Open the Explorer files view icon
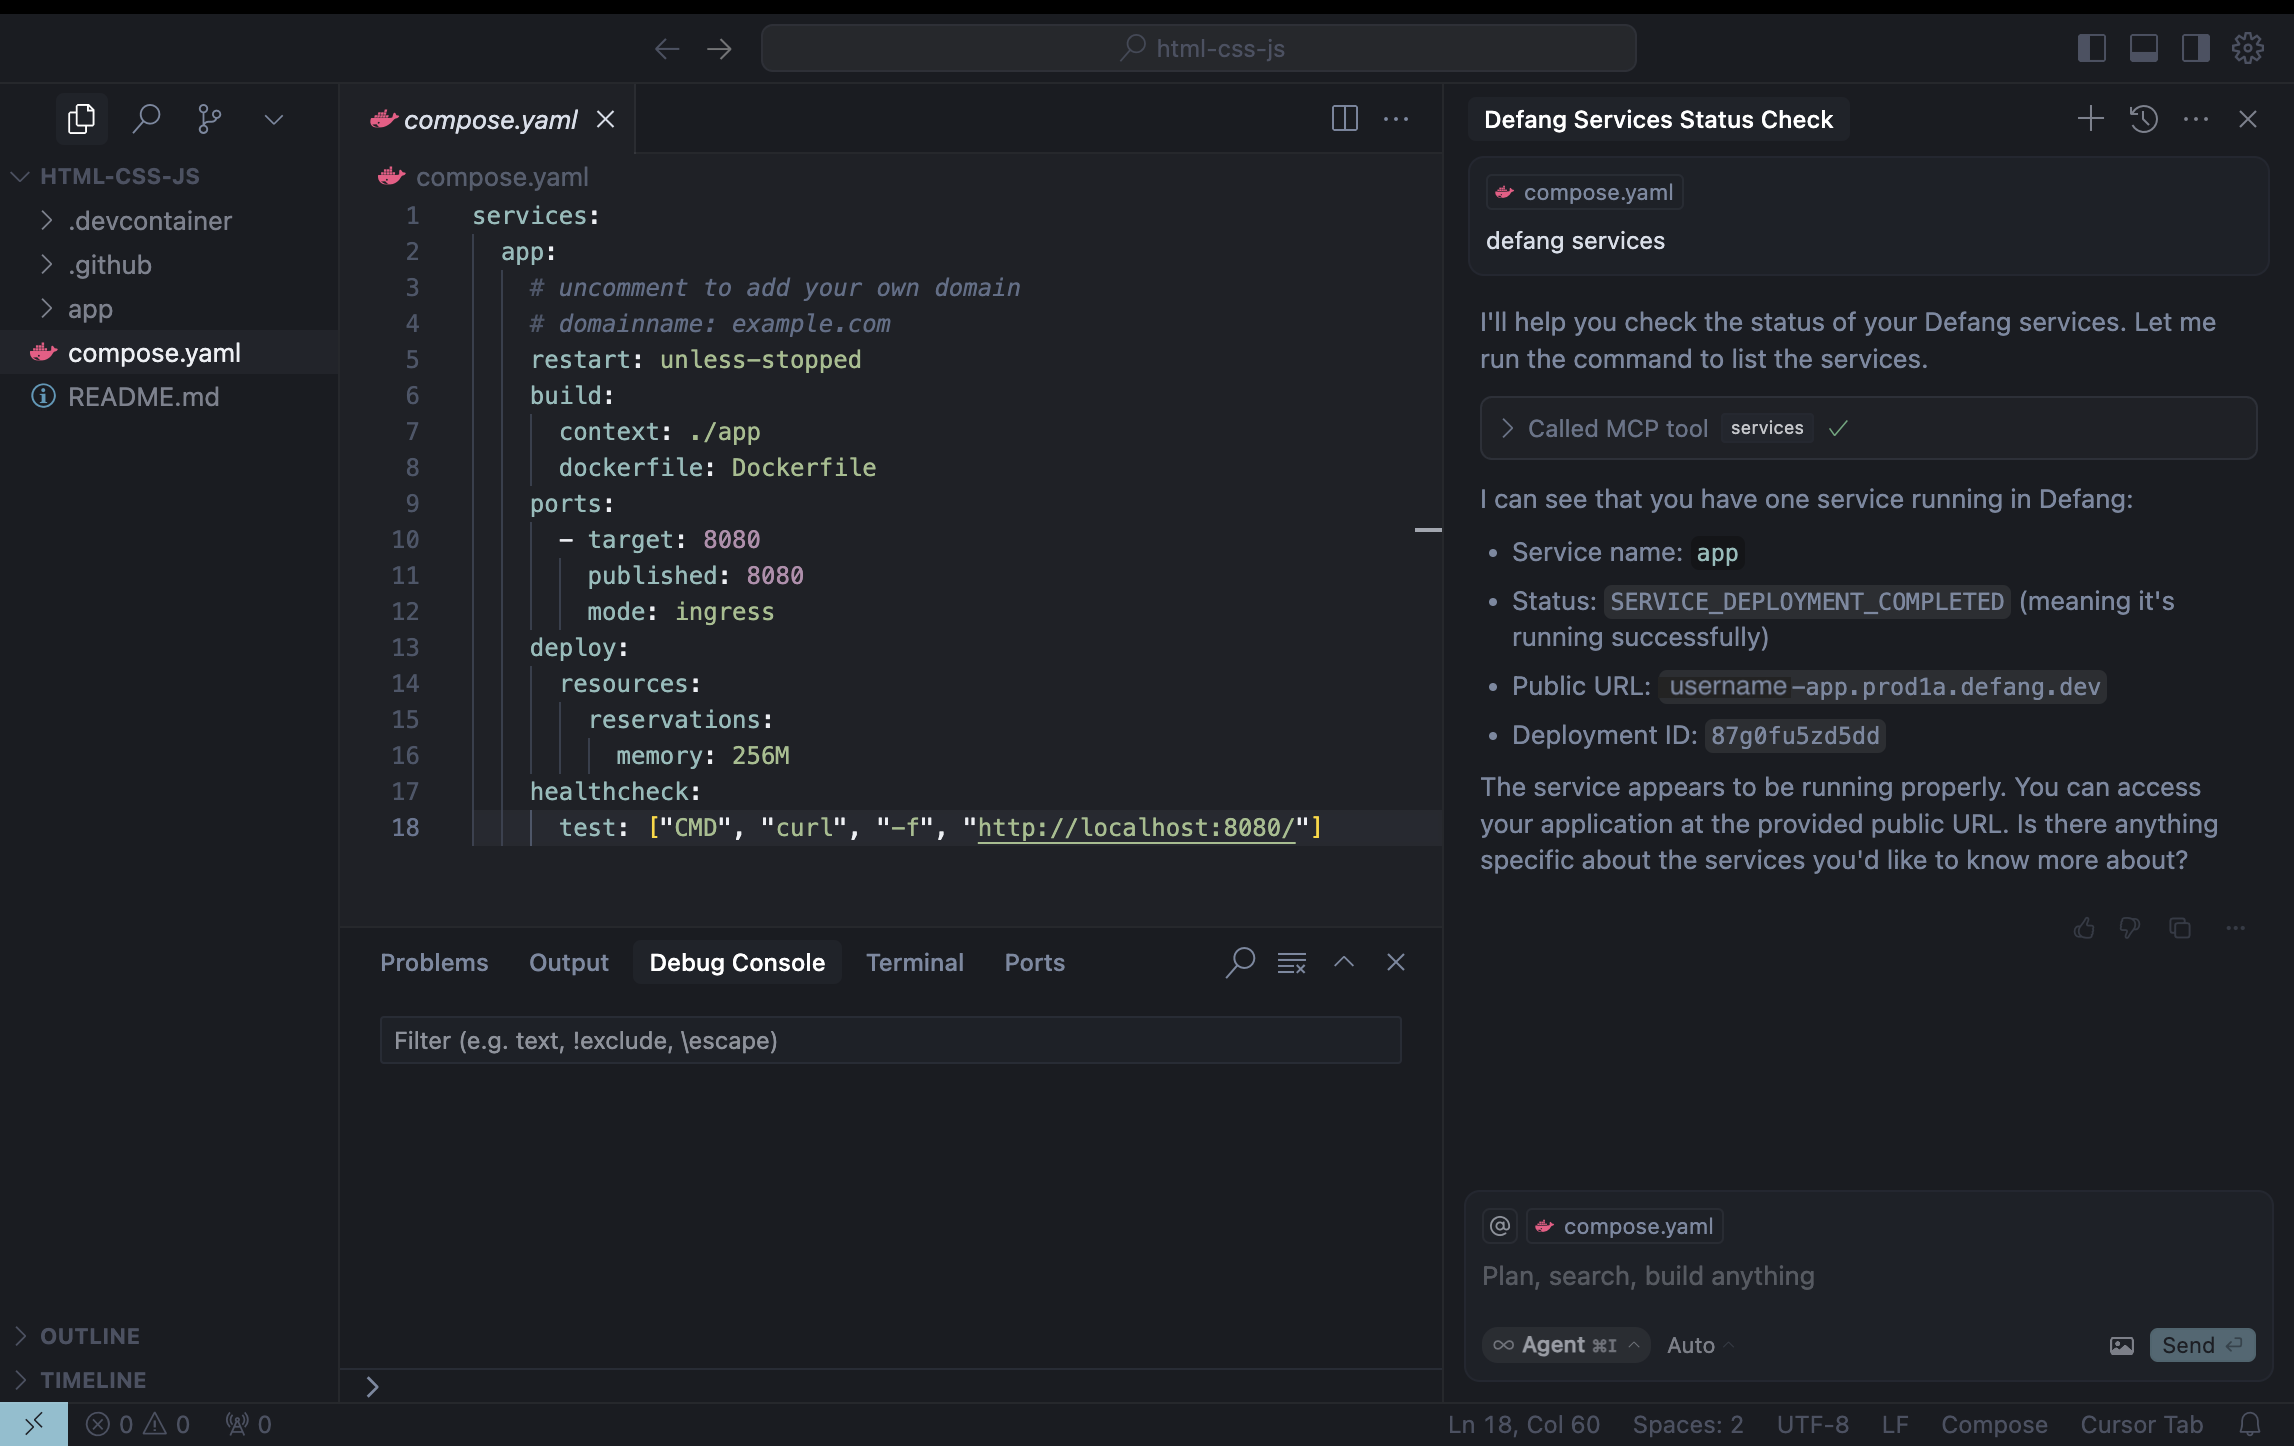 [x=81, y=119]
